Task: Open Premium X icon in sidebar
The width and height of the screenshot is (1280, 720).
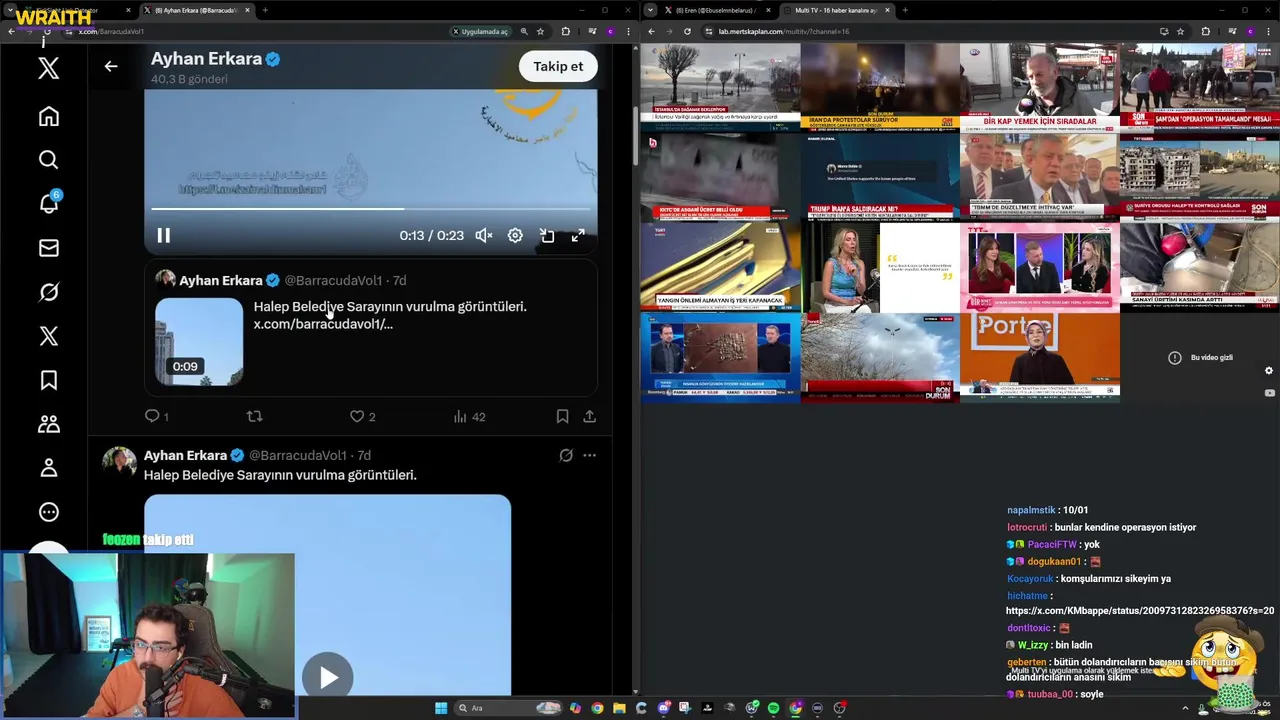Action: pos(48,336)
